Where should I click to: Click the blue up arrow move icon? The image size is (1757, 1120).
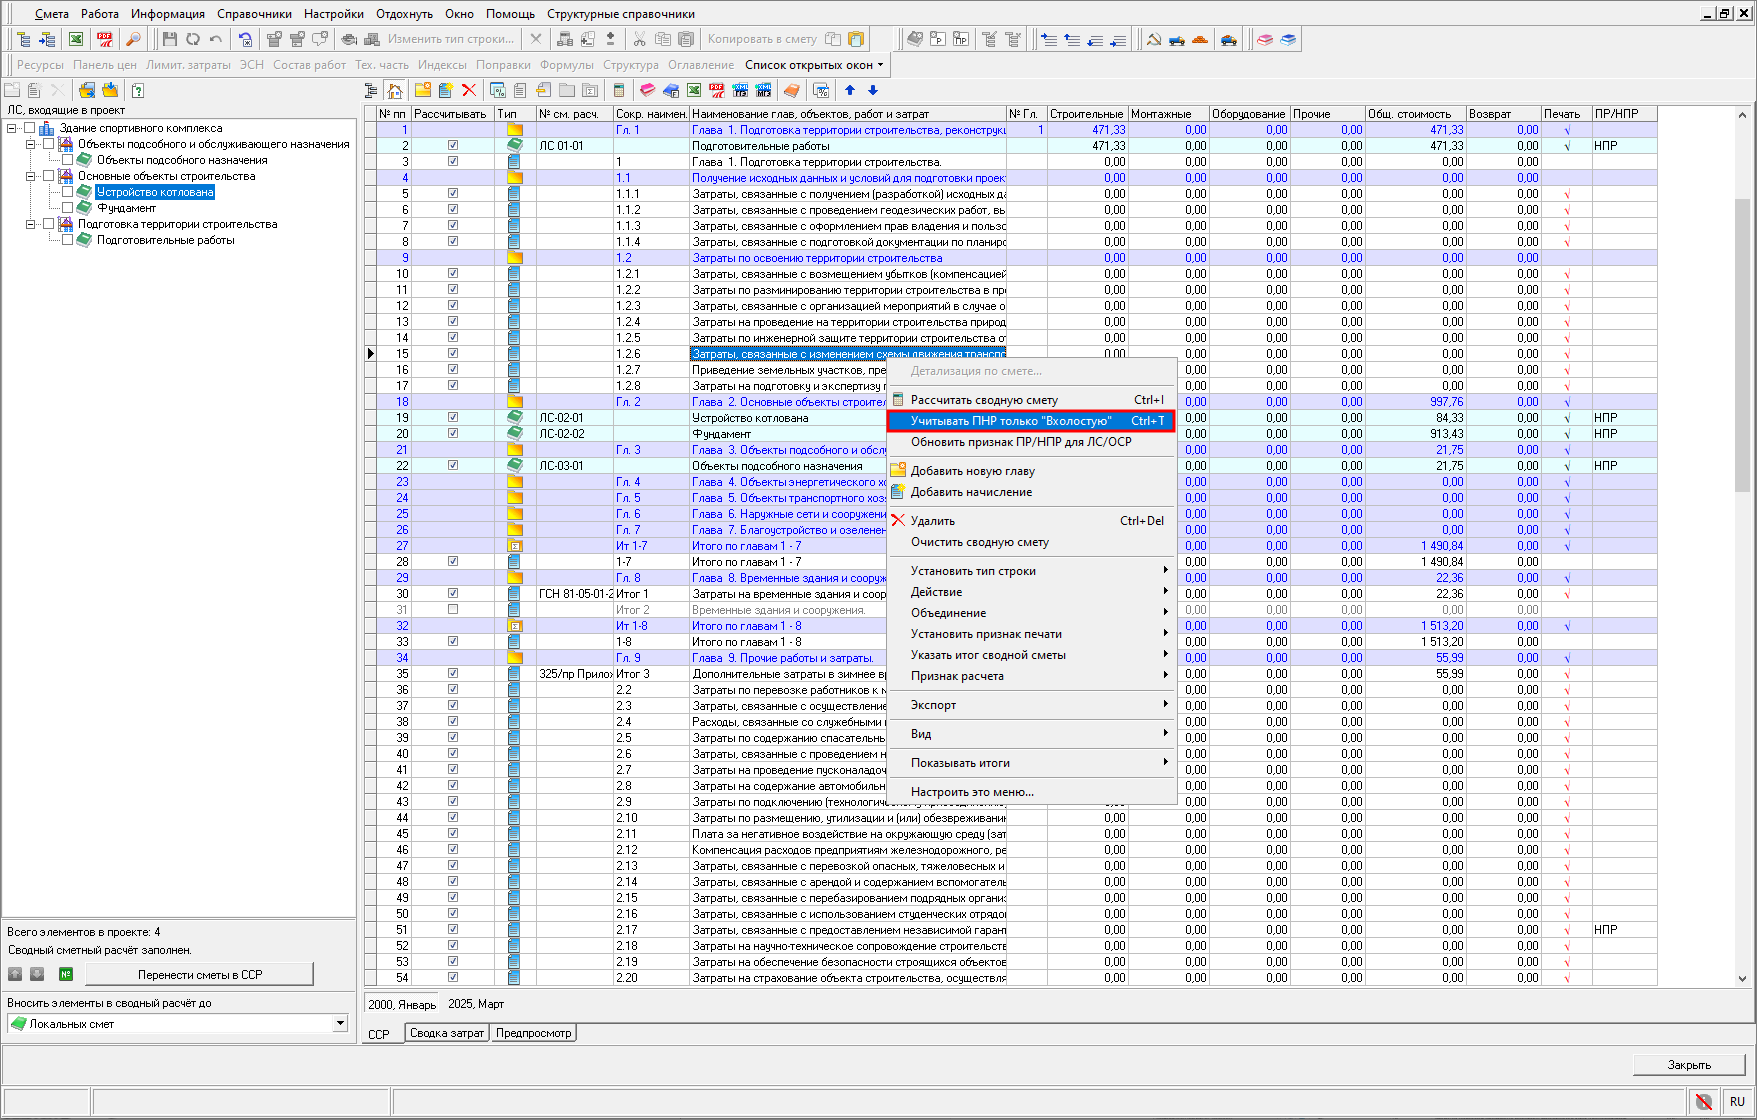[850, 90]
